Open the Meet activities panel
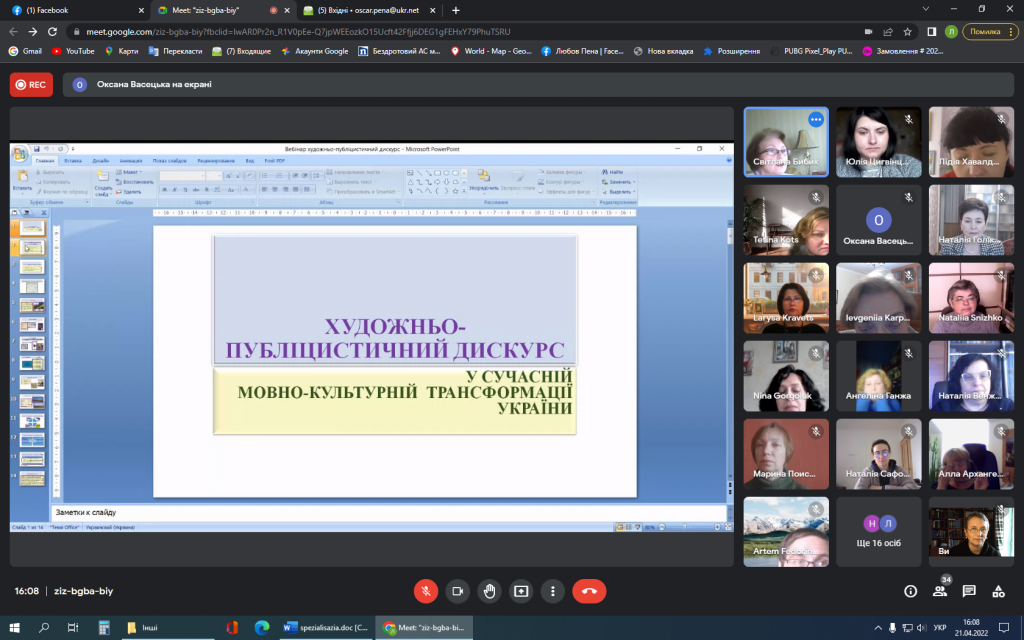Image resolution: width=1024 pixels, height=640 pixels. [x=998, y=591]
